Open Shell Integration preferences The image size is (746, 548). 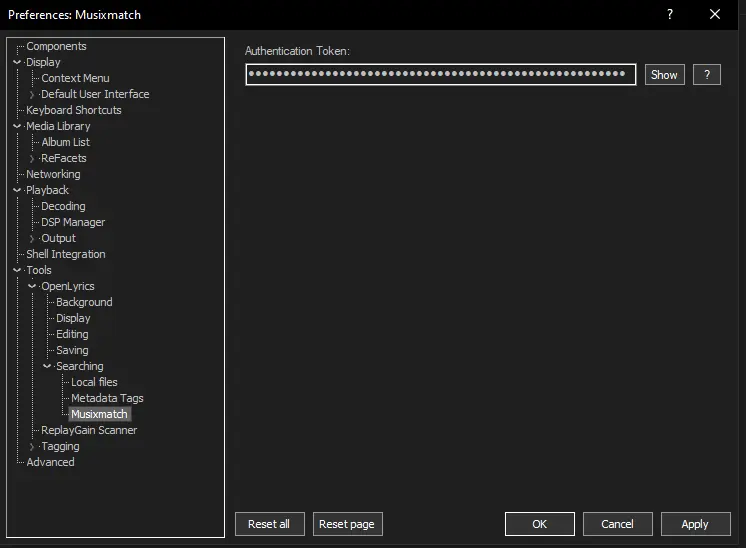pyautogui.click(x=66, y=254)
